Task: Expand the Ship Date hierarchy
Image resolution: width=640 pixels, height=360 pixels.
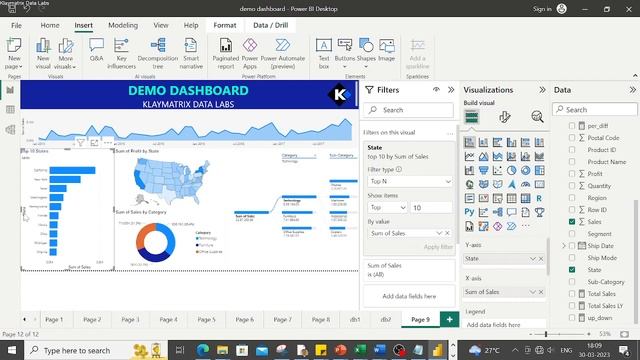Action: (564, 246)
